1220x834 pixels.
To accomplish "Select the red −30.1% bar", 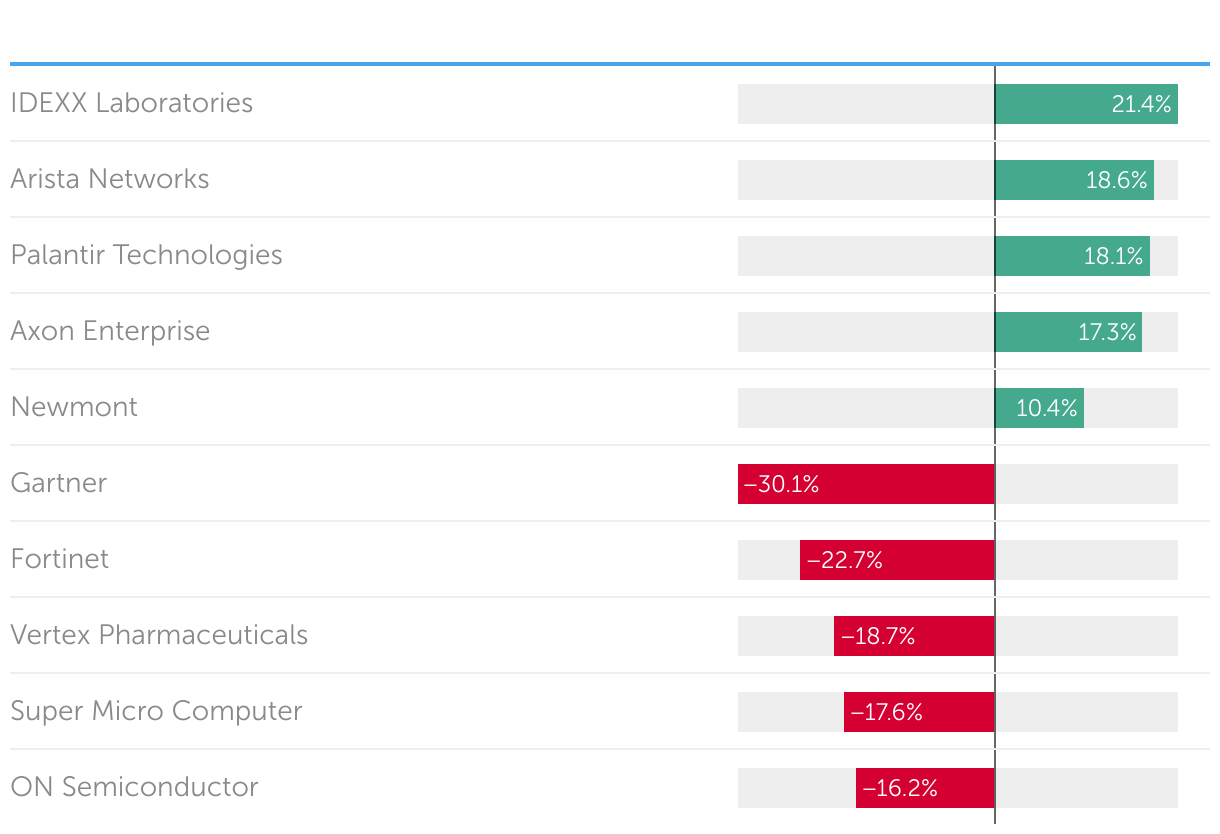I will 866,484.
